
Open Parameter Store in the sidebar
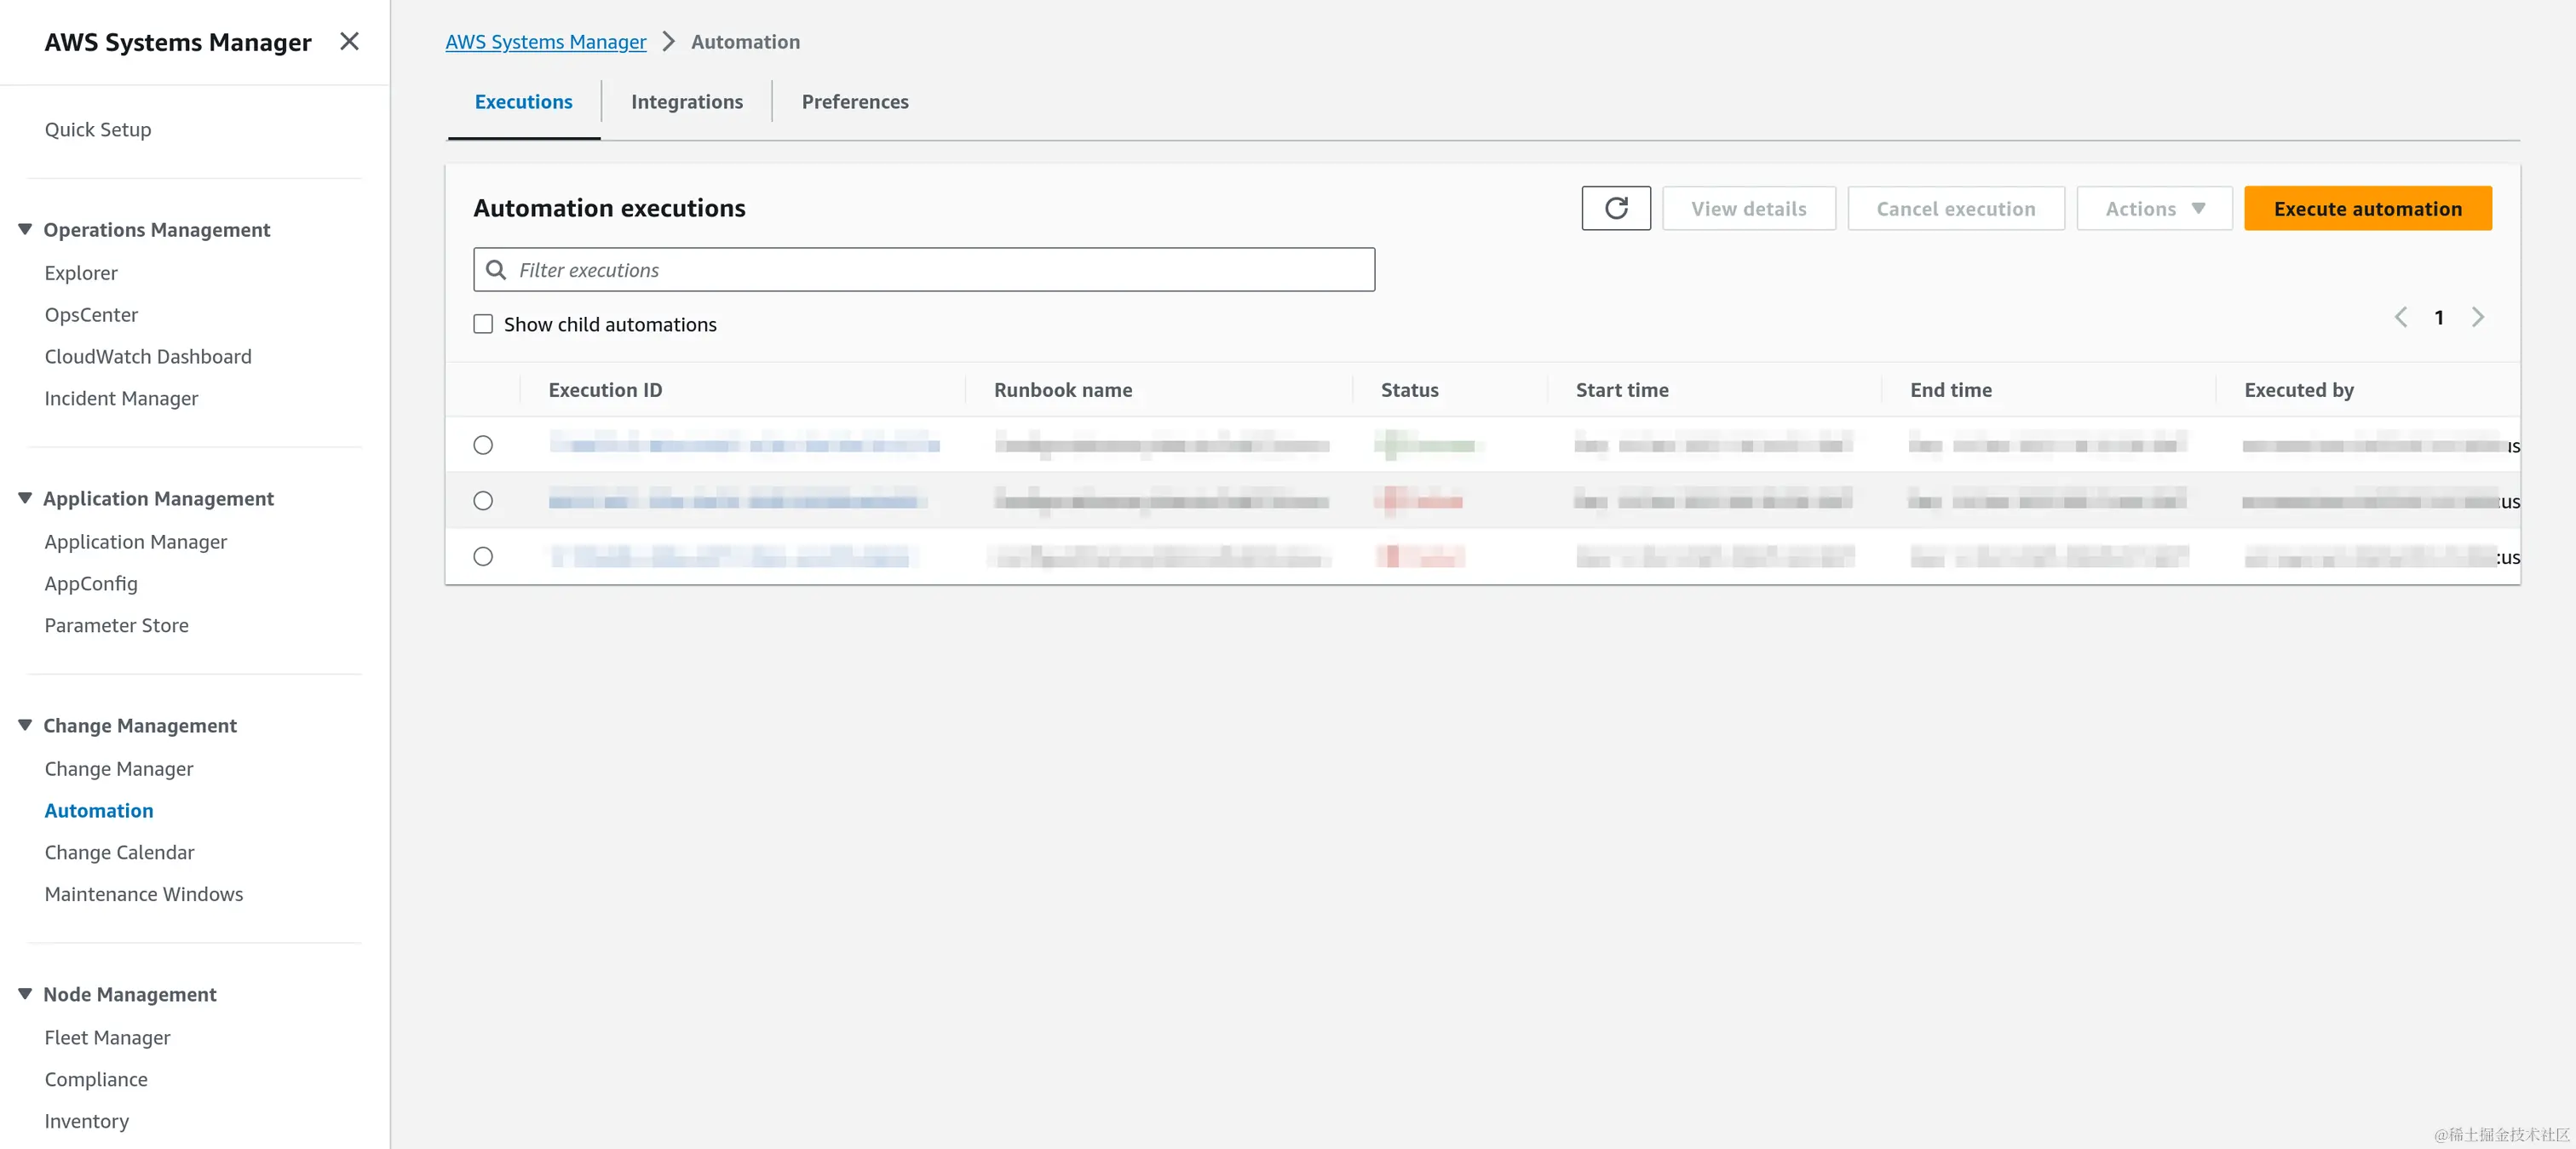click(x=116, y=625)
